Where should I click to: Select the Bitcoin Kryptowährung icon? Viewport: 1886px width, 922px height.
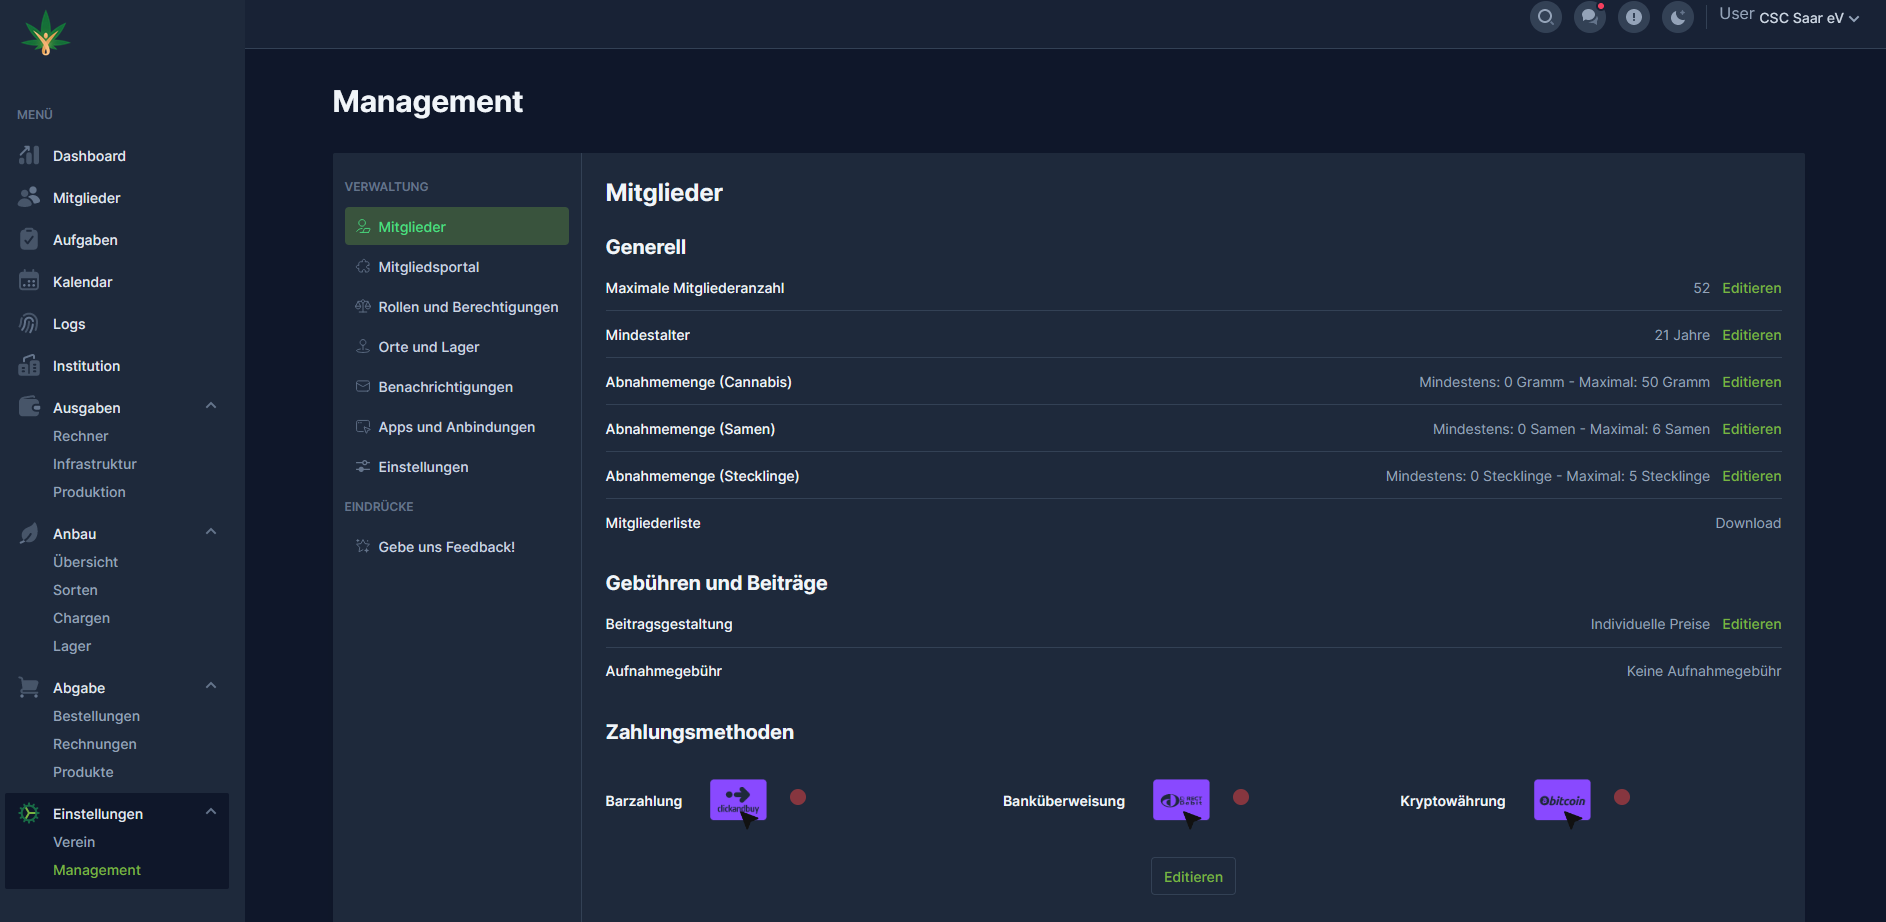1562,800
